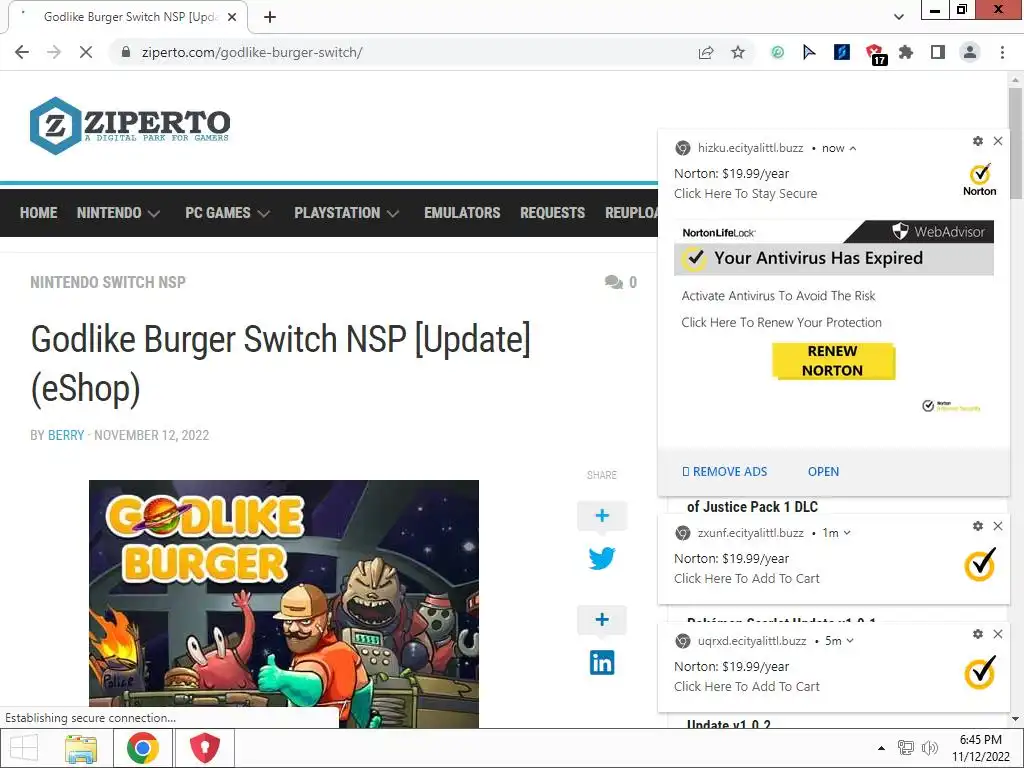The height and width of the screenshot is (768, 1024).
Task: Open settings gear on uqrxd notification
Action: (x=978, y=634)
